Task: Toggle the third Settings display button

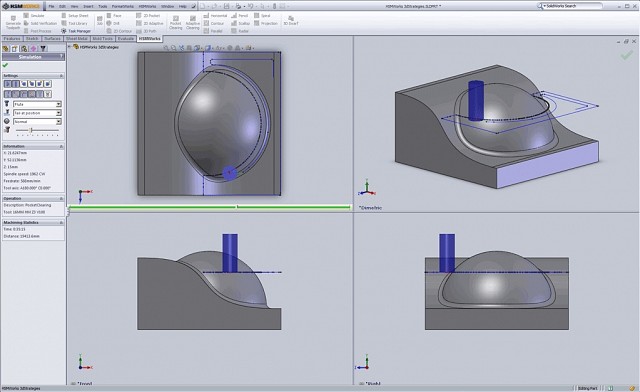Action: point(24,84)
